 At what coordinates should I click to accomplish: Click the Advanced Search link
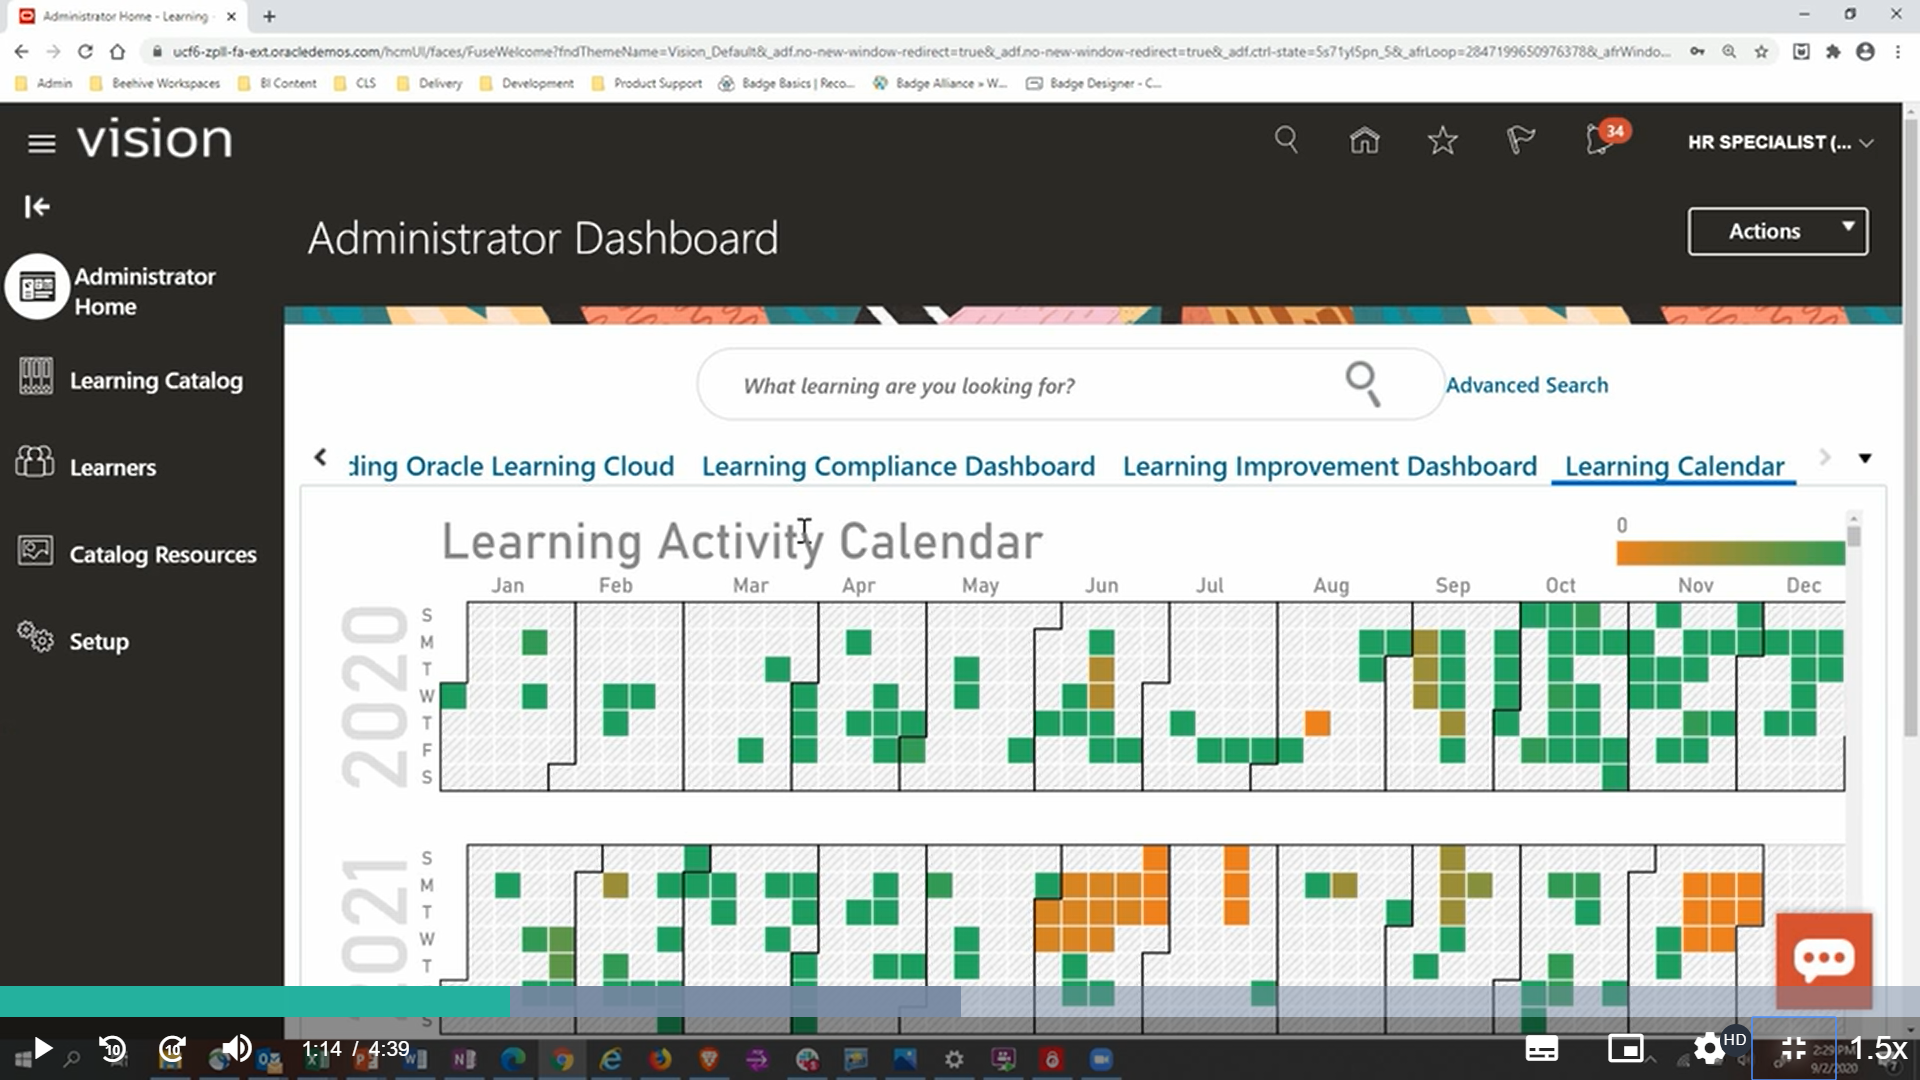pos(1527,384)
